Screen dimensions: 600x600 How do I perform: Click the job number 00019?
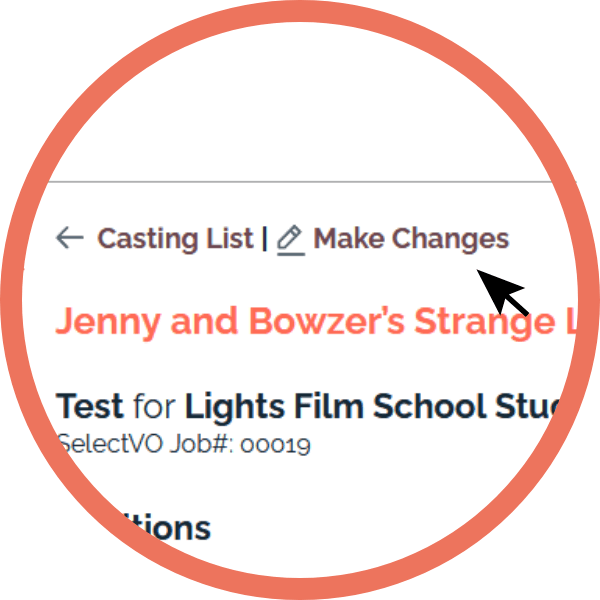(x=275, y=445)
